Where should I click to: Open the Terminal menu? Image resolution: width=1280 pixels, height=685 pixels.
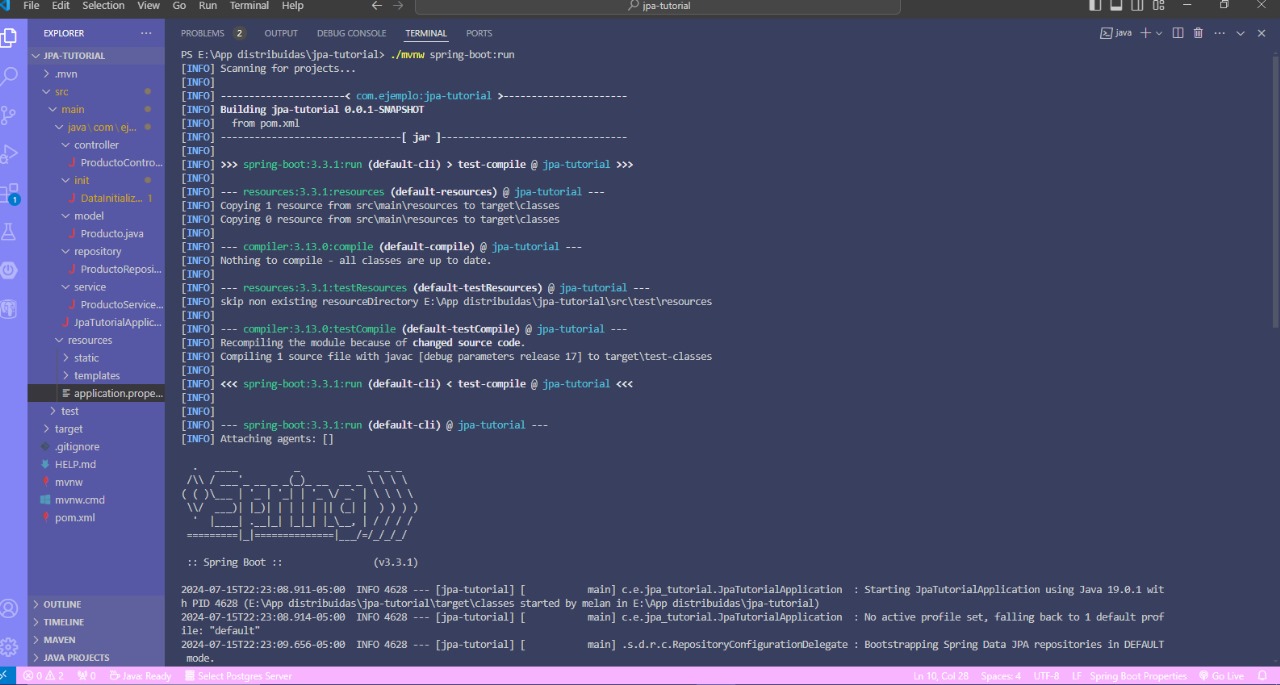point(249,6)
